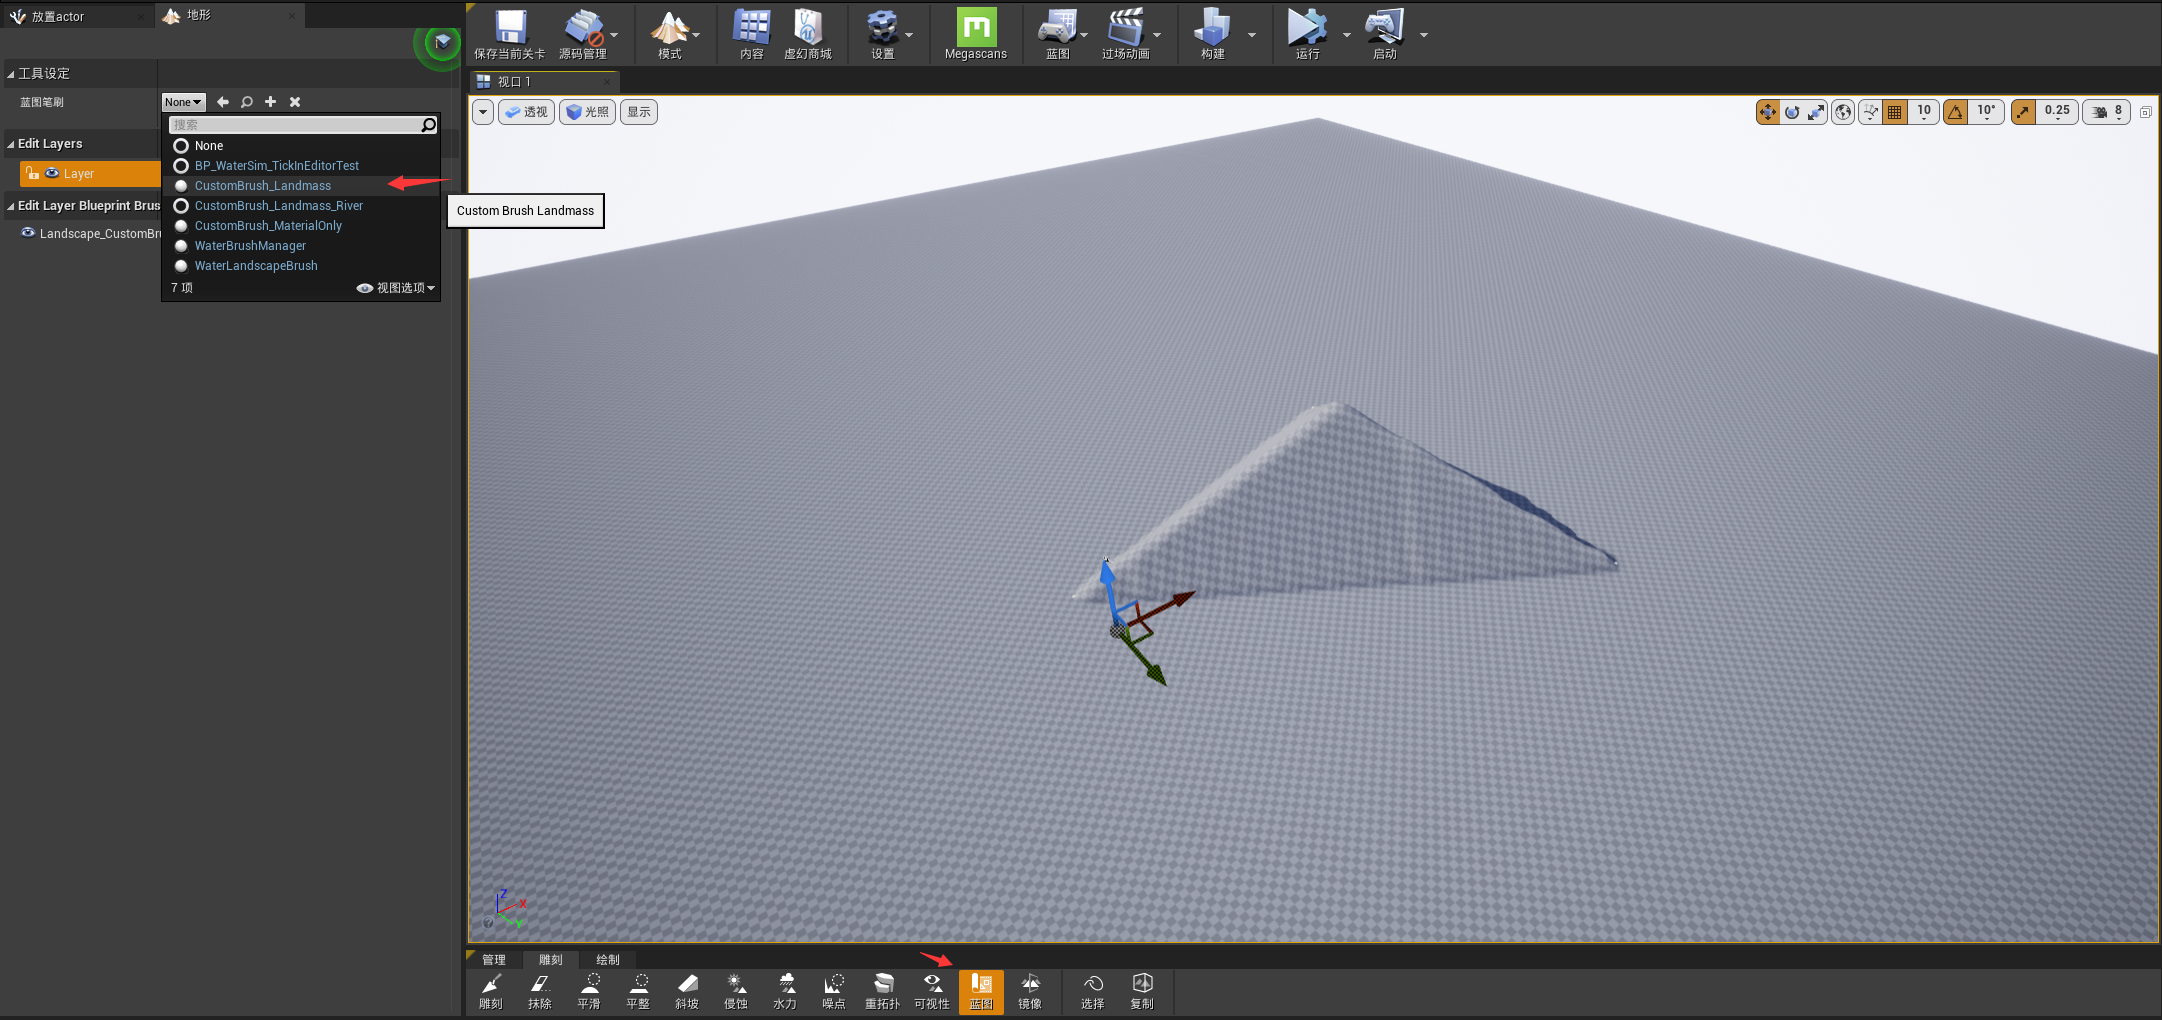Select the Retopologize (重拓扑) landscape tool
Screen dimensions: 2162x1020
pyautogui.click(x=883, y=992)
